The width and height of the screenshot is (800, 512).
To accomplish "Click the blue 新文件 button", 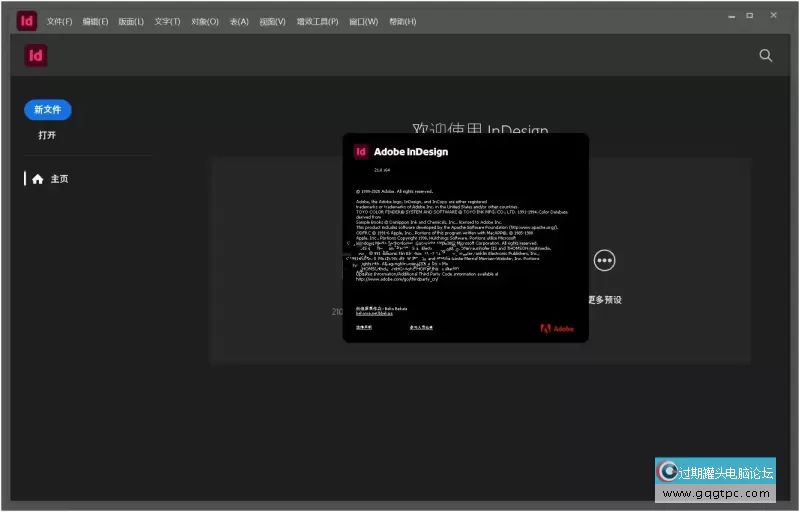I will [x=48, y=110].
